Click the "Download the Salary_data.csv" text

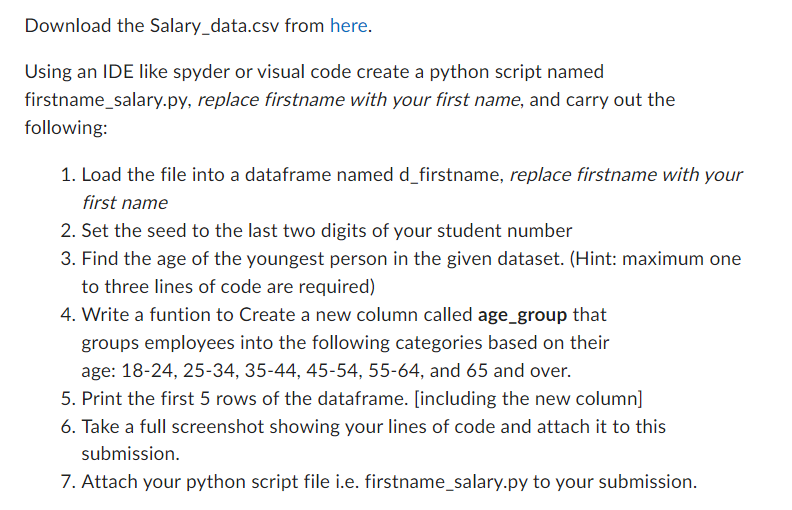[150, 26]
